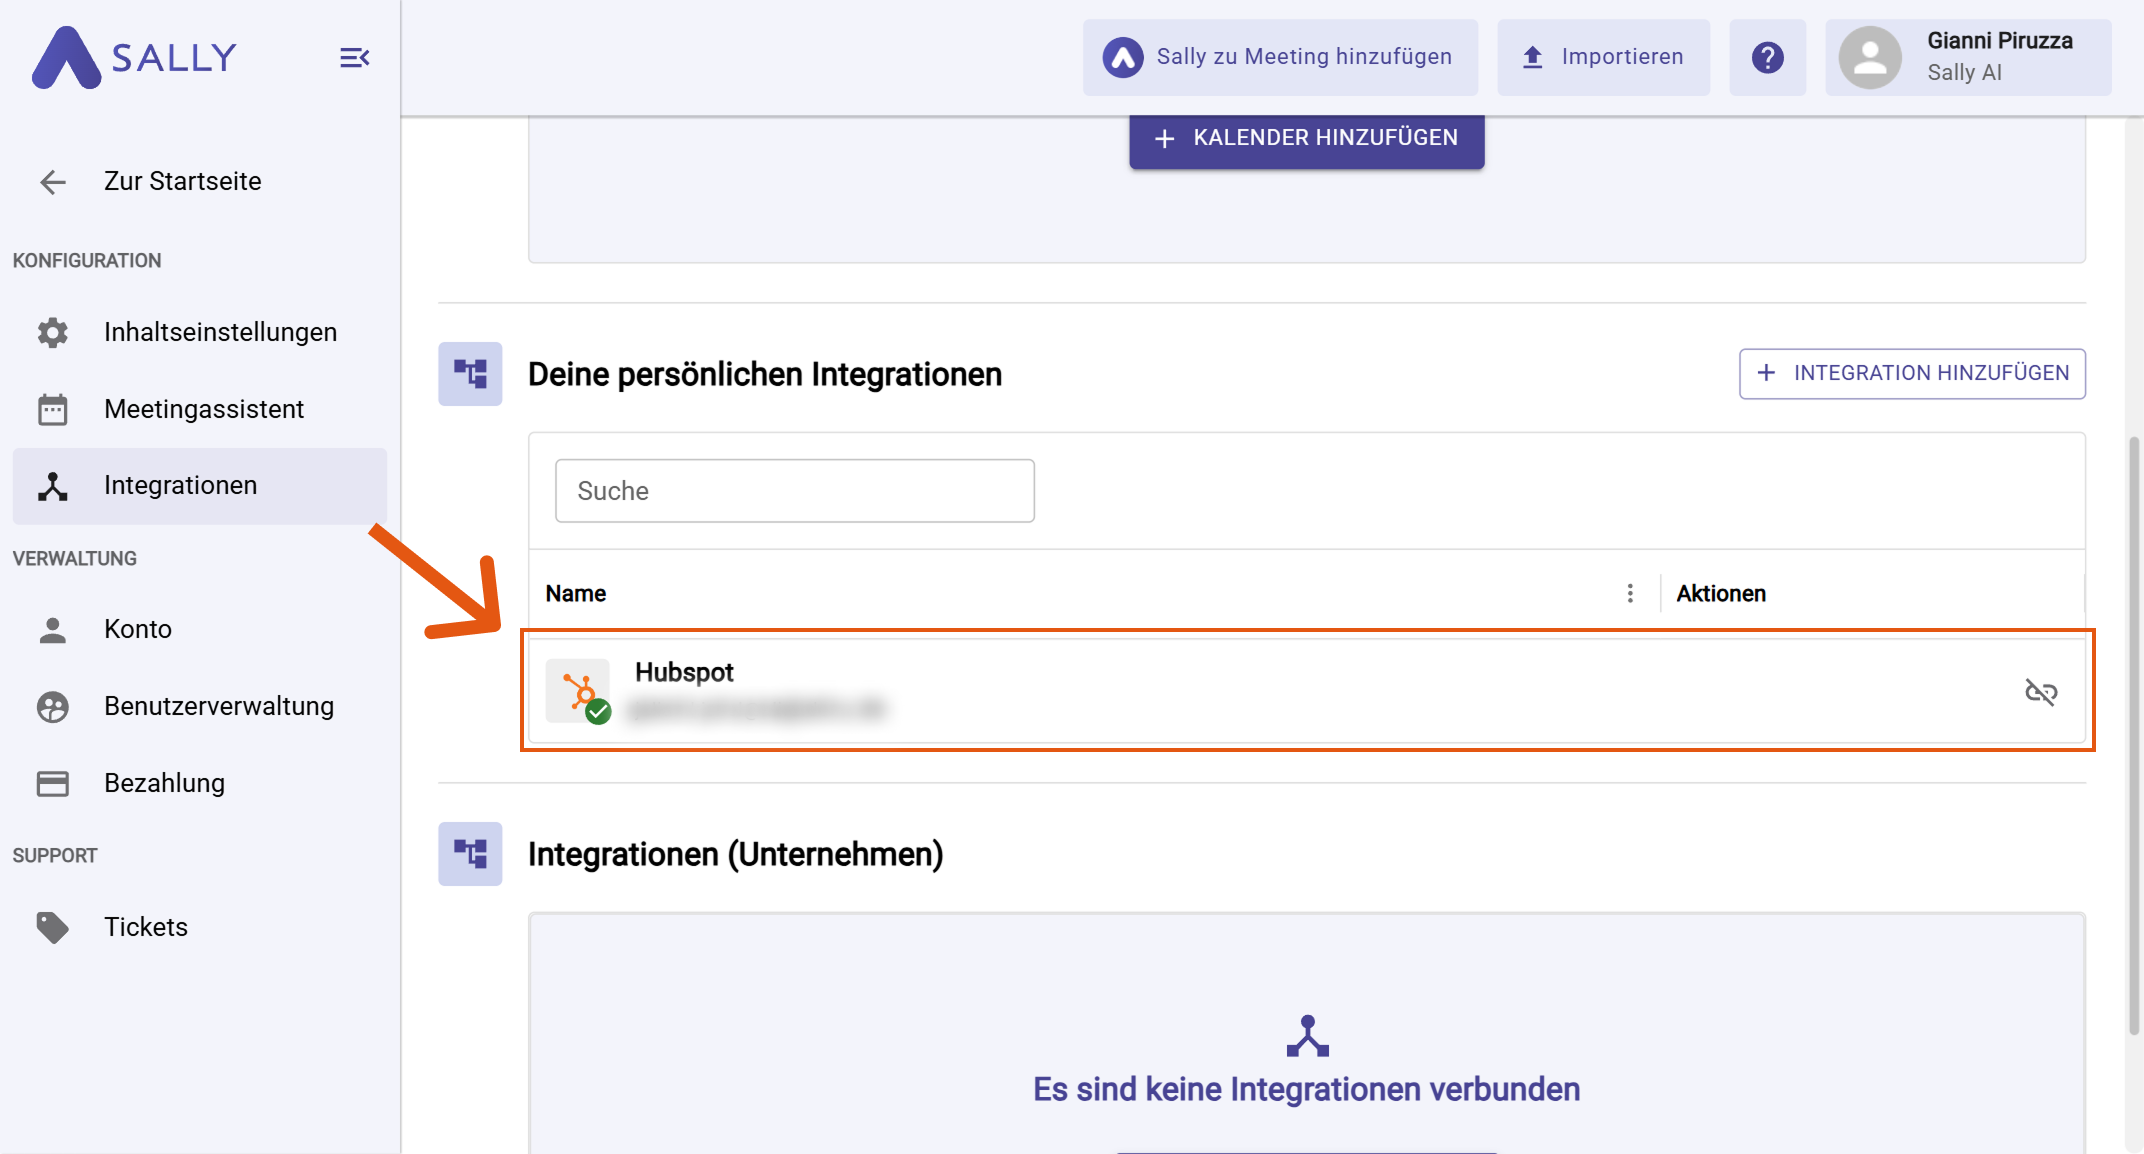Open help via question mark icon
This screenshot has width=2144, height=1154.
click(x=1767, y=57)
